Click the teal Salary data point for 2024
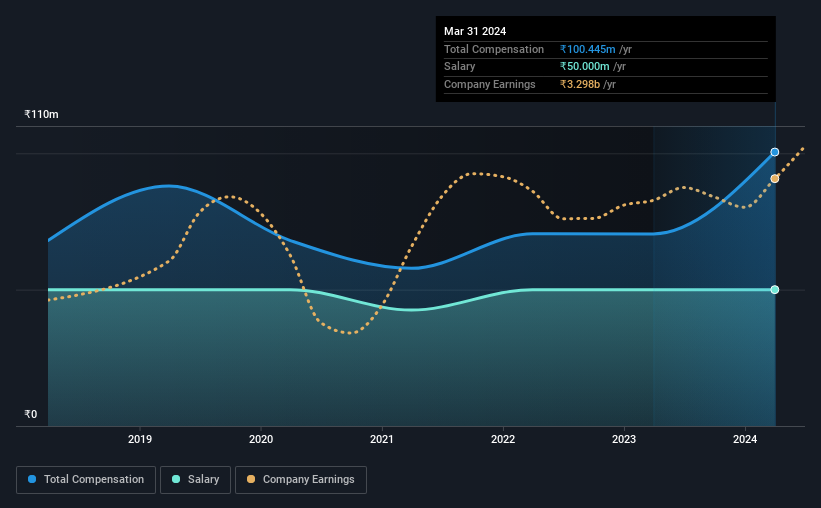 [x=774, y=290]
